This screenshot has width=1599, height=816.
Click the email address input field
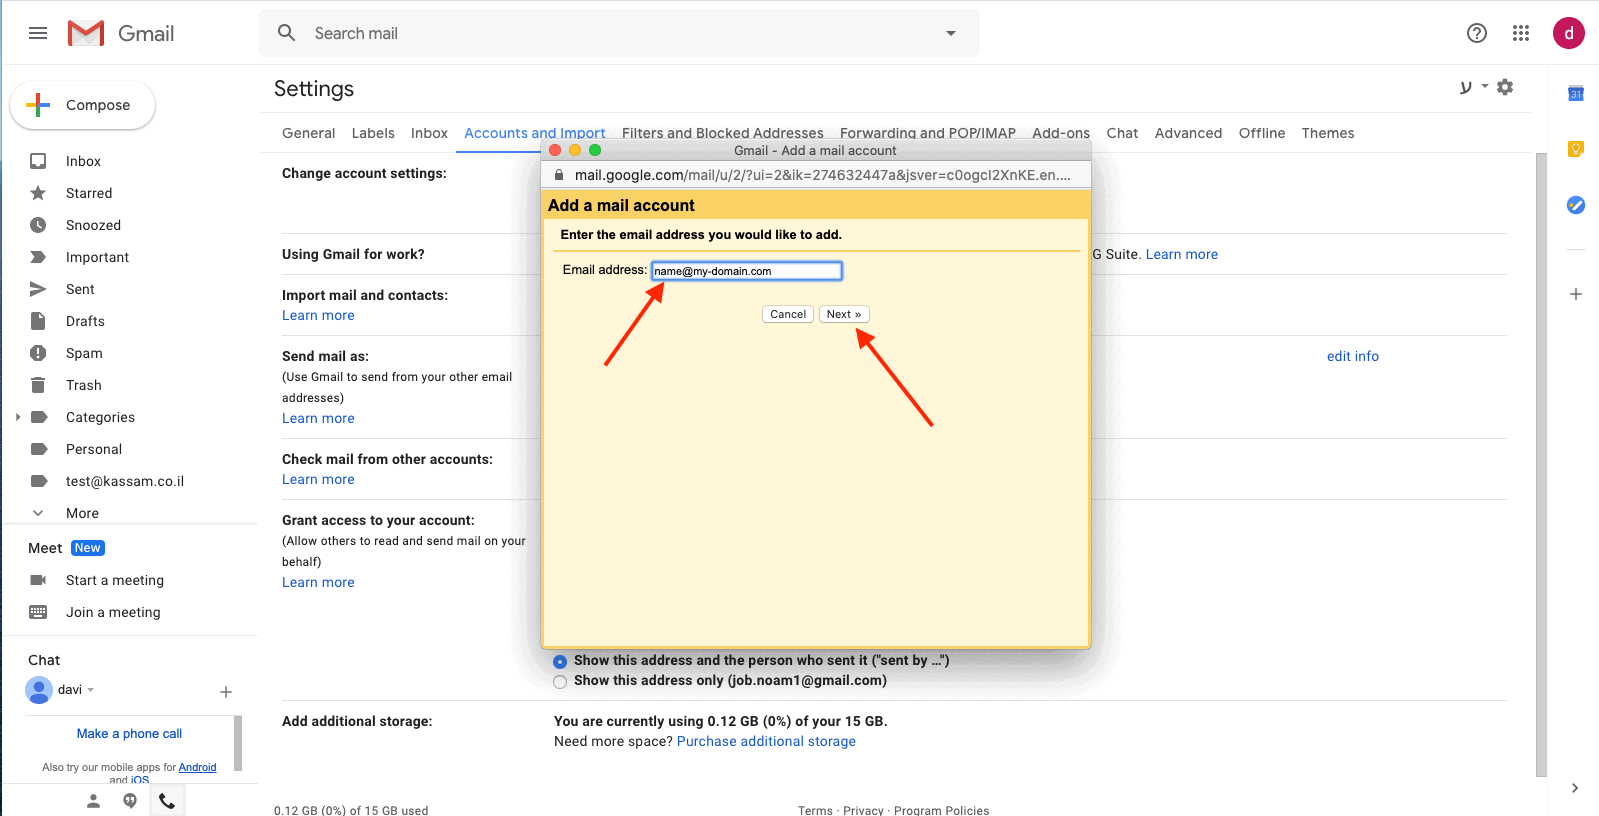(747, 271)
